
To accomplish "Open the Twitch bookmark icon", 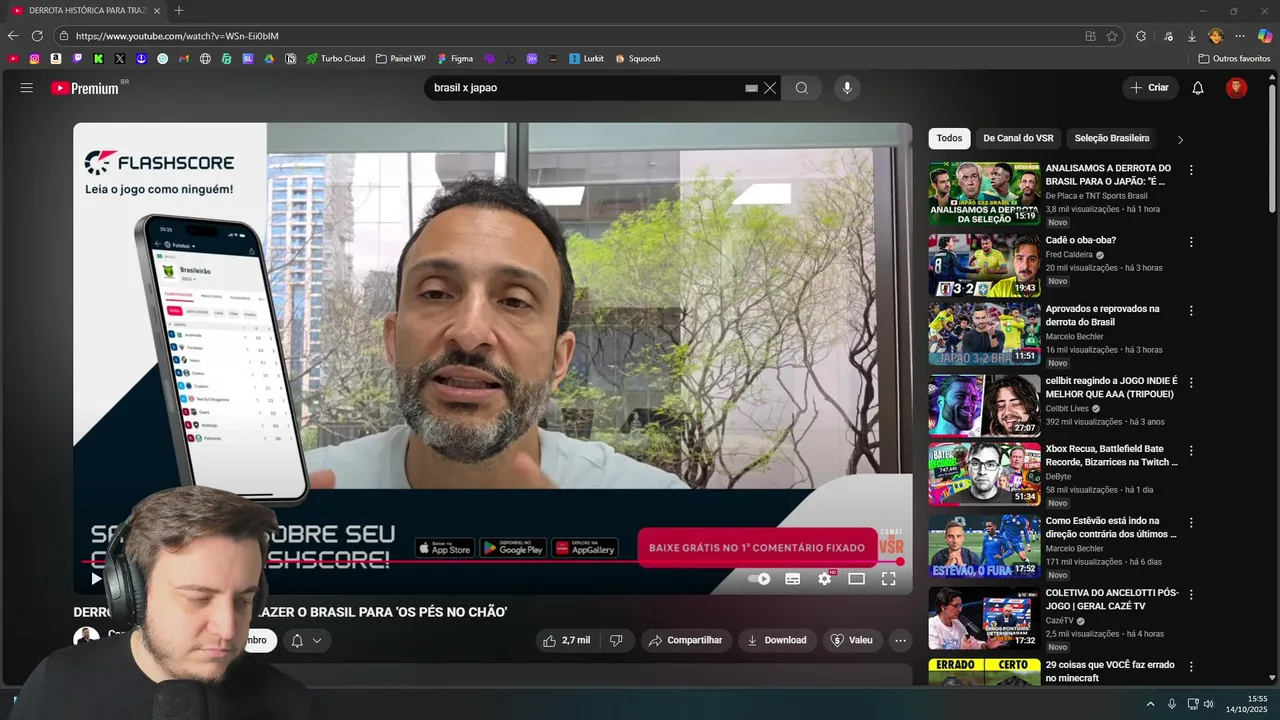I will (77, 59).
